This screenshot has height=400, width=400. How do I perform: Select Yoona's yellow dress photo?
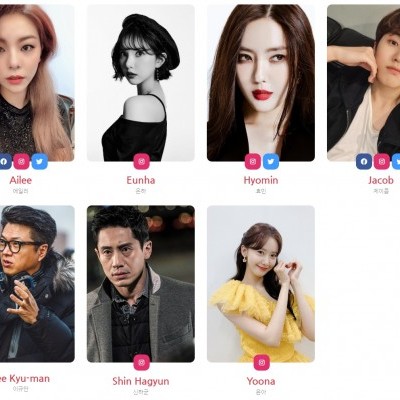tap(261, 284)
